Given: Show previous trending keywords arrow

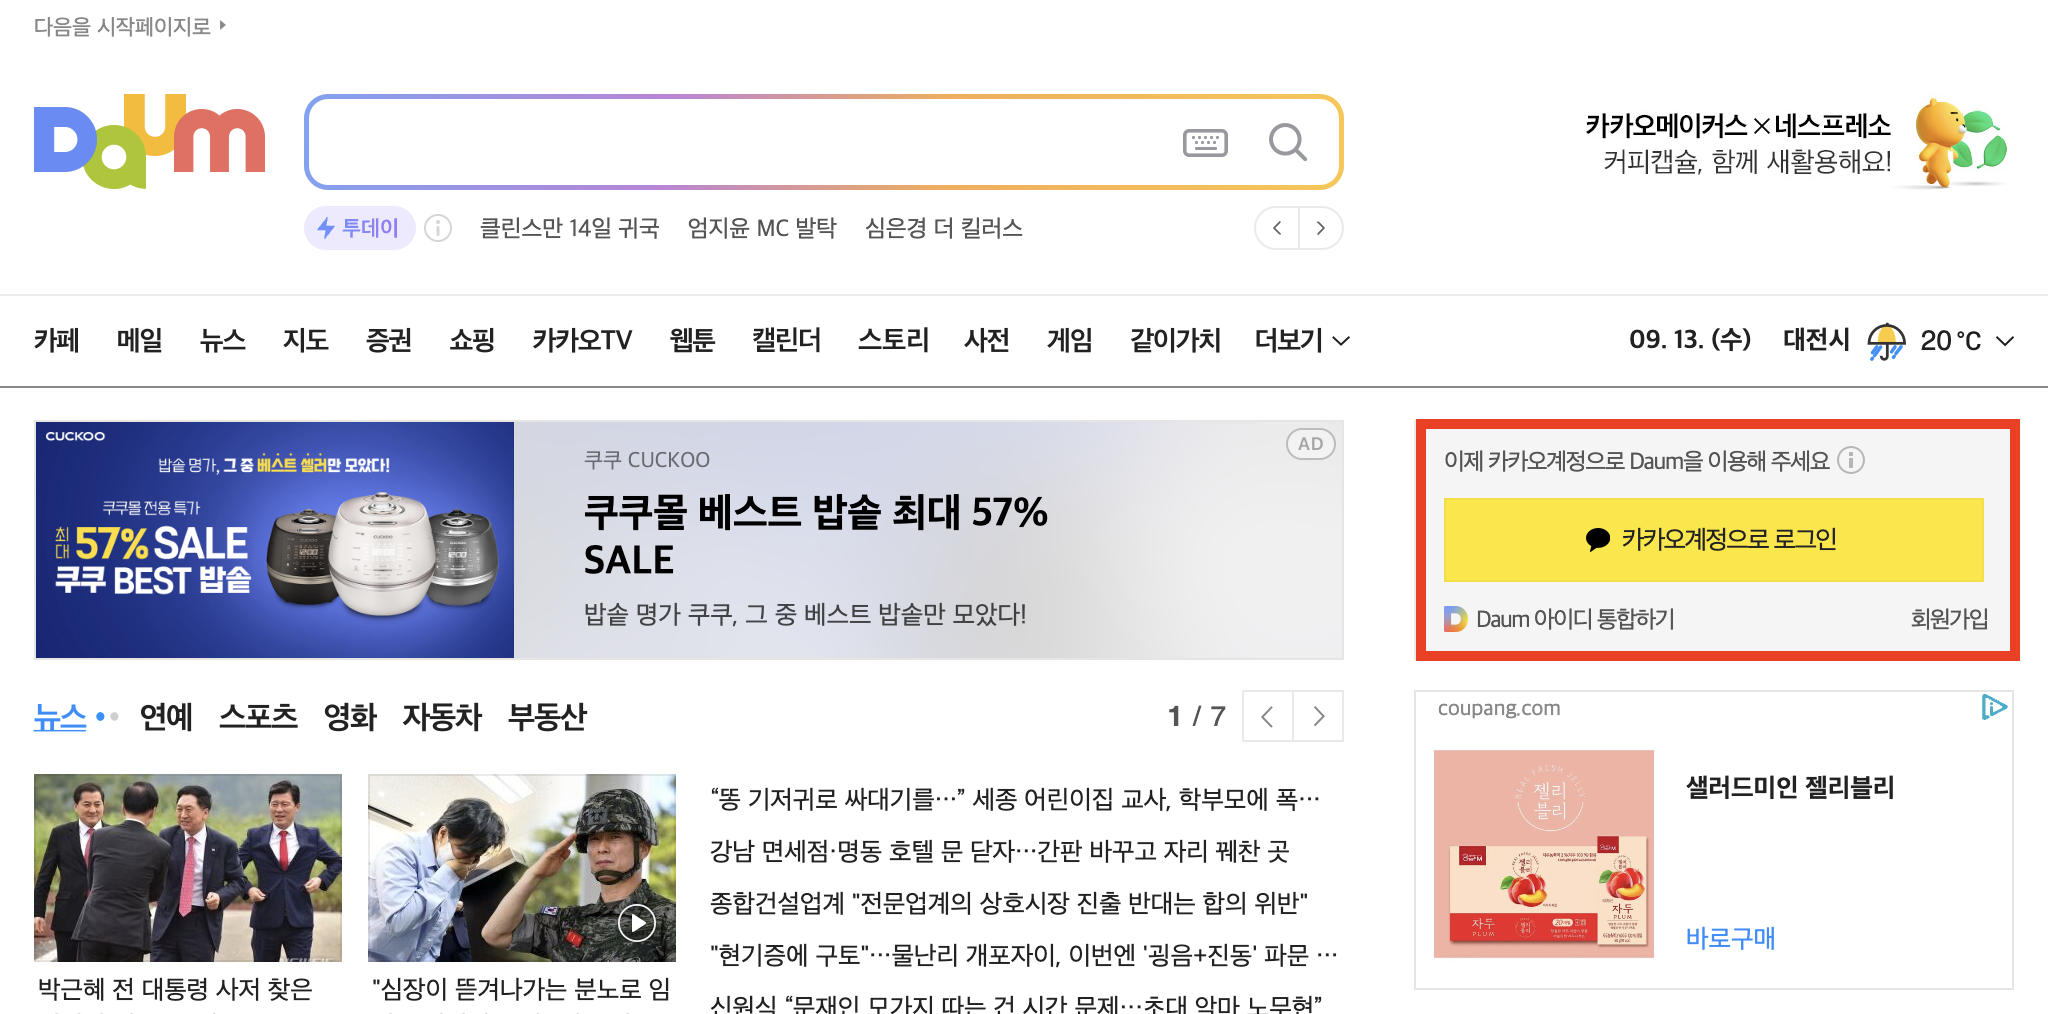Looking at the screenshot, I should click(1277, 228).
